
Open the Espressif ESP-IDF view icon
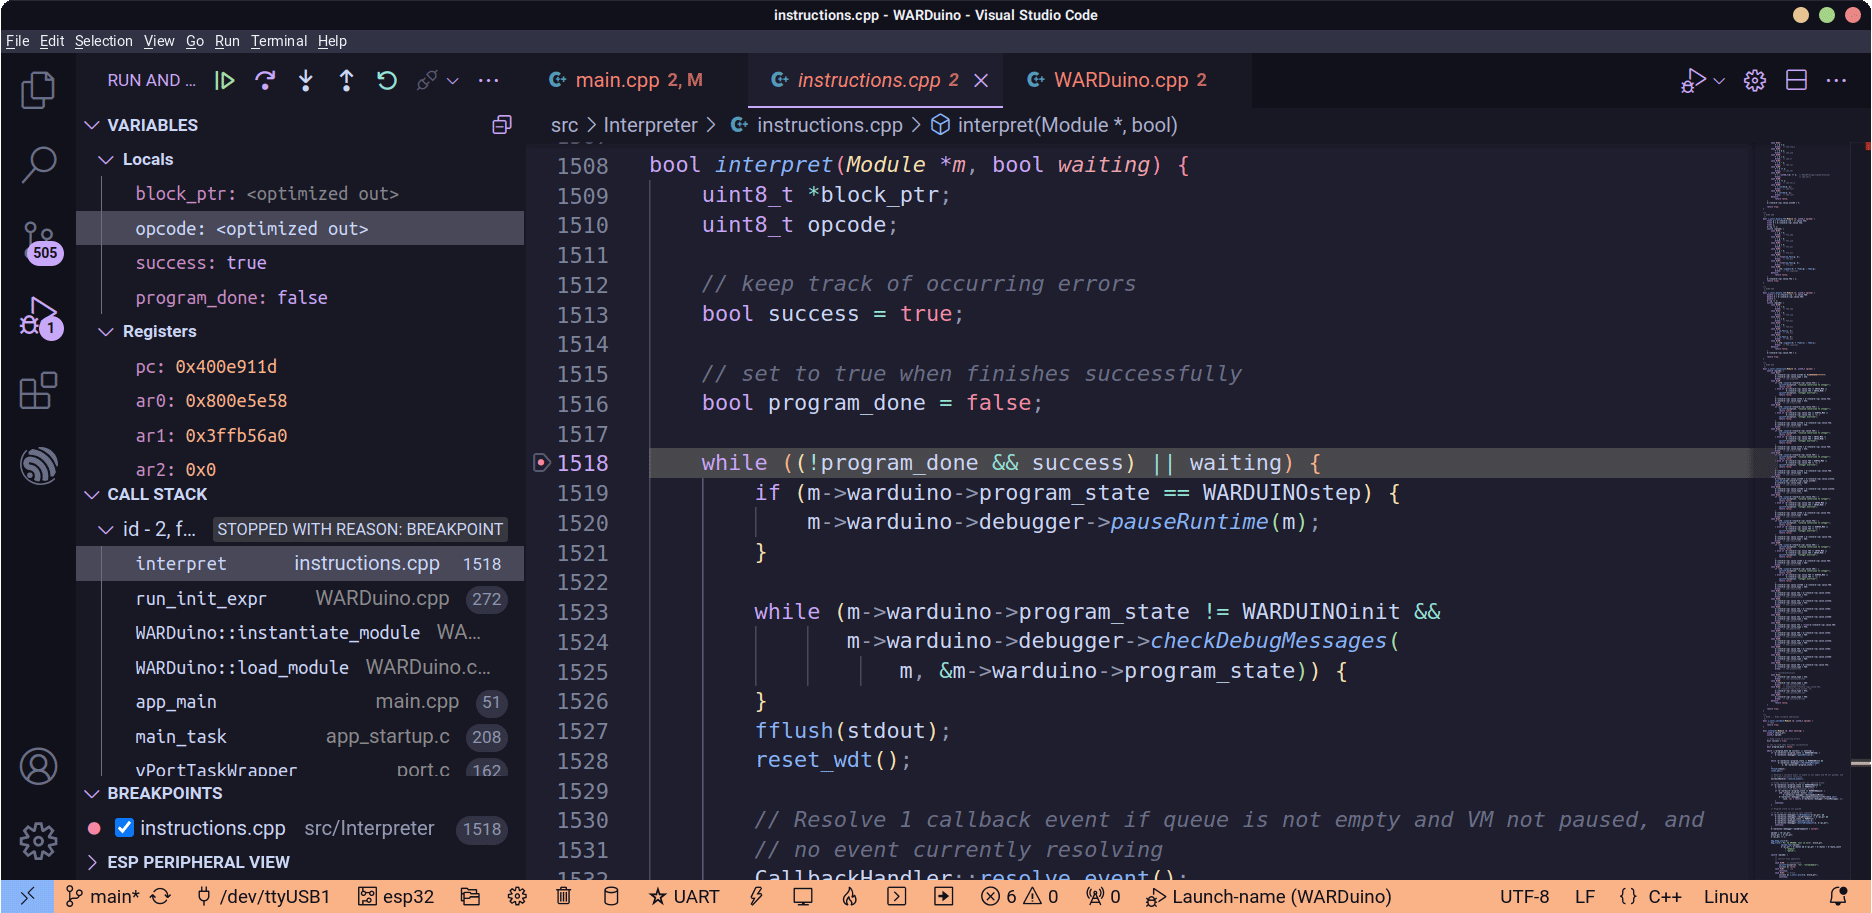tap(38, 465)
